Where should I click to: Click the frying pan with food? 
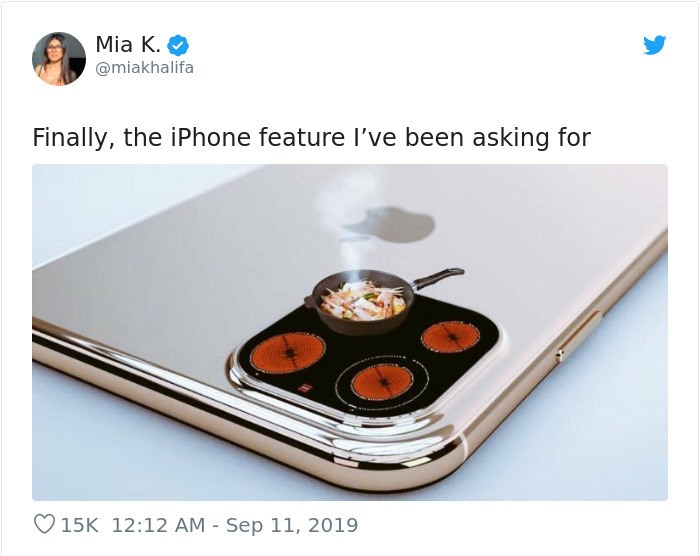point(362,301)
